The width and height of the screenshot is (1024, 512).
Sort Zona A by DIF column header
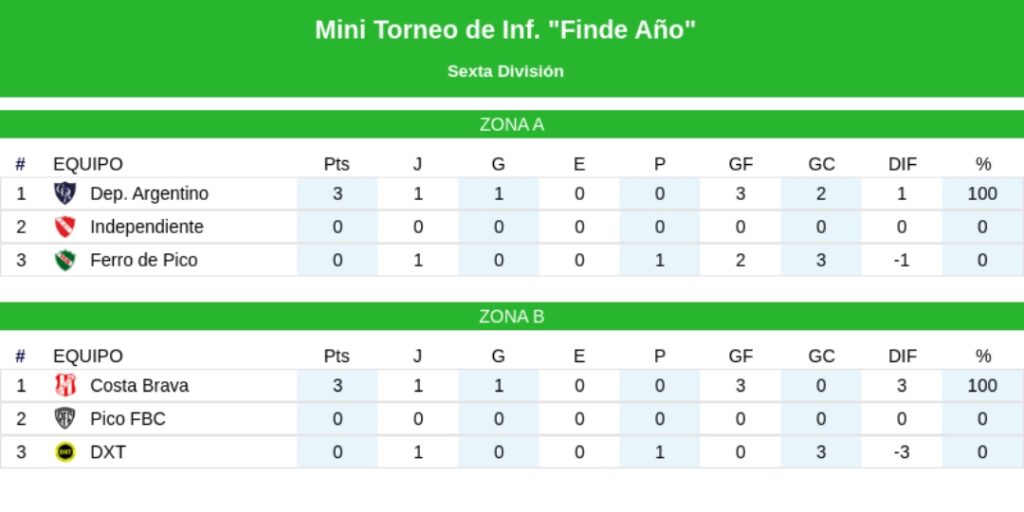pos(902,164)
